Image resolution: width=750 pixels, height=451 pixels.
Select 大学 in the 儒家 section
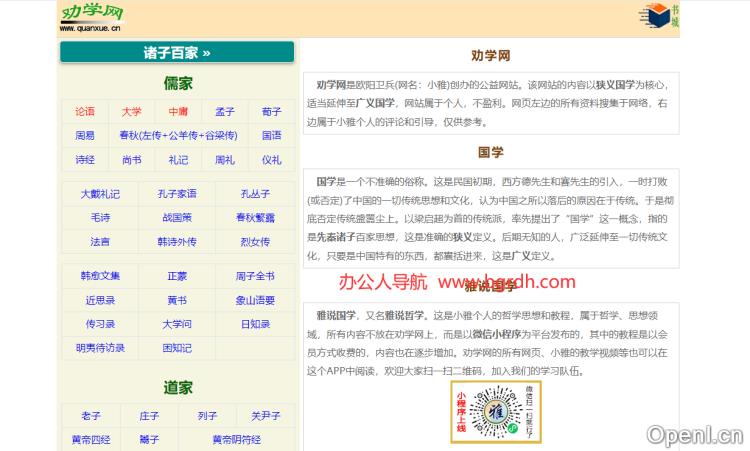(x=132, y=111)
